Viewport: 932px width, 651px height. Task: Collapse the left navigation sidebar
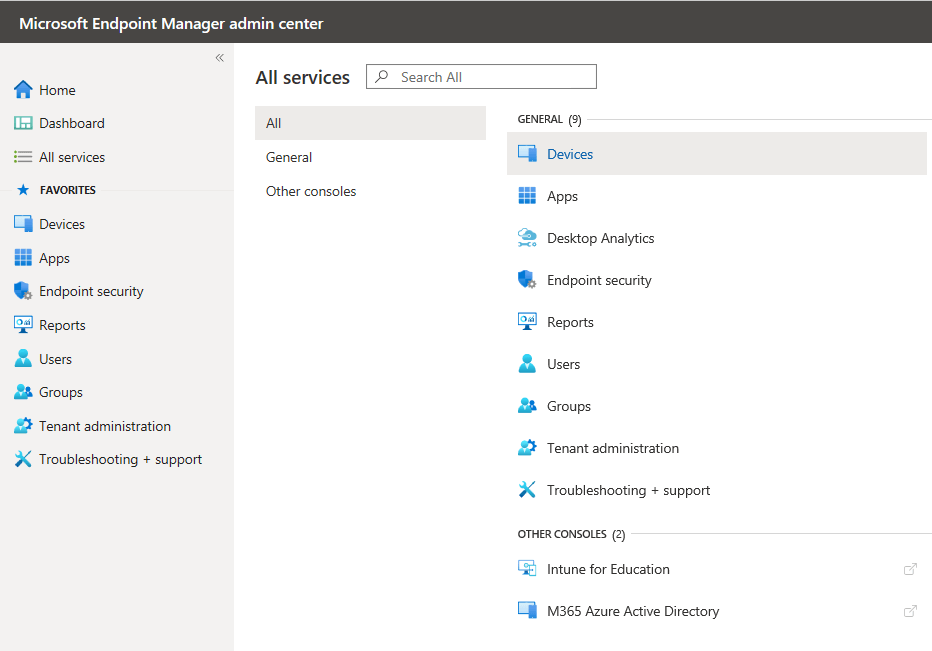[220, 58]
